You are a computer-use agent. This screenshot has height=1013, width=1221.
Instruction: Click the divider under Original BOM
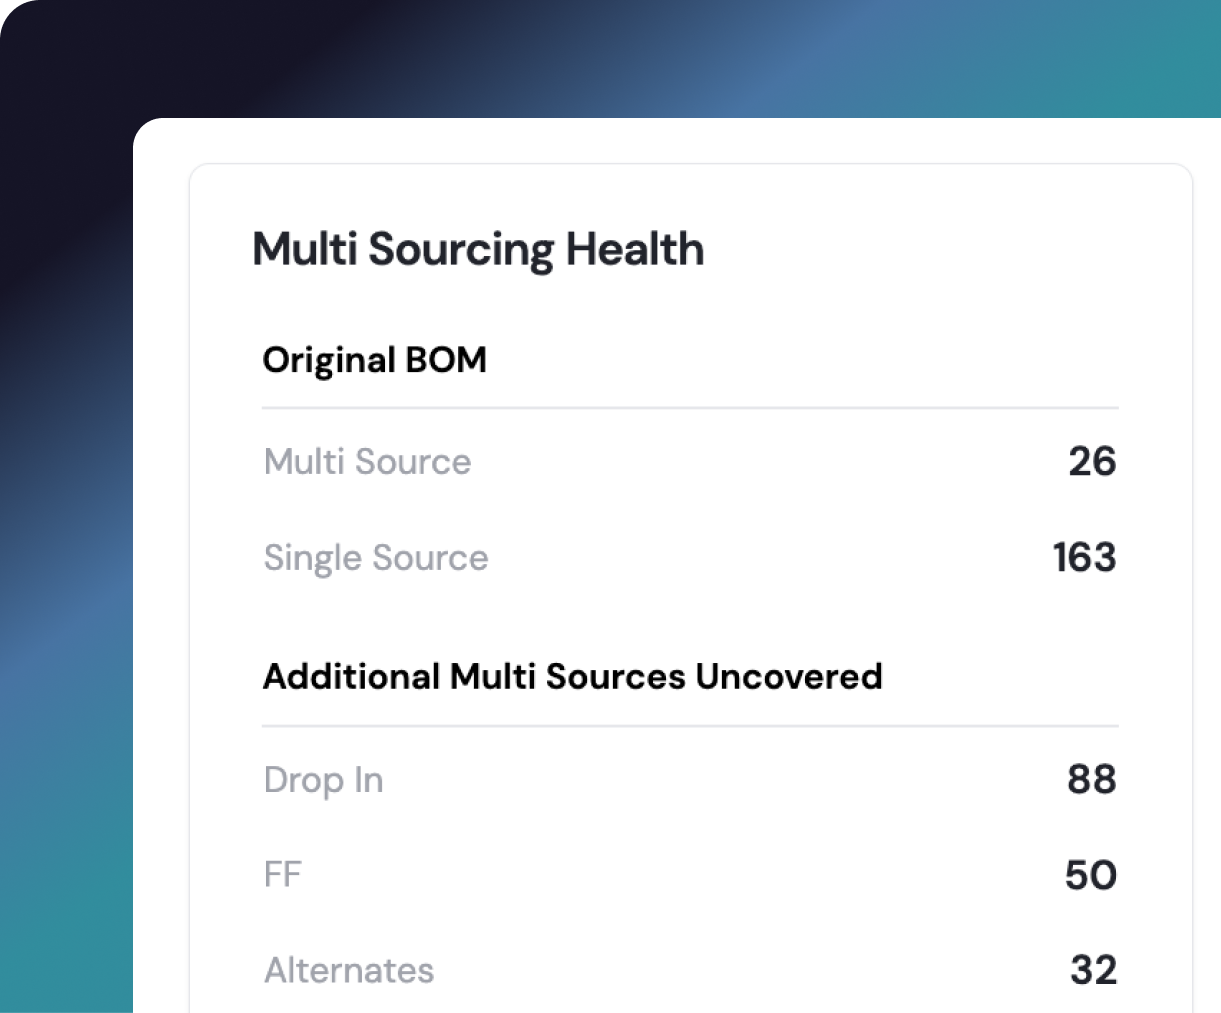pyautogui.click(x=690, y=408)
